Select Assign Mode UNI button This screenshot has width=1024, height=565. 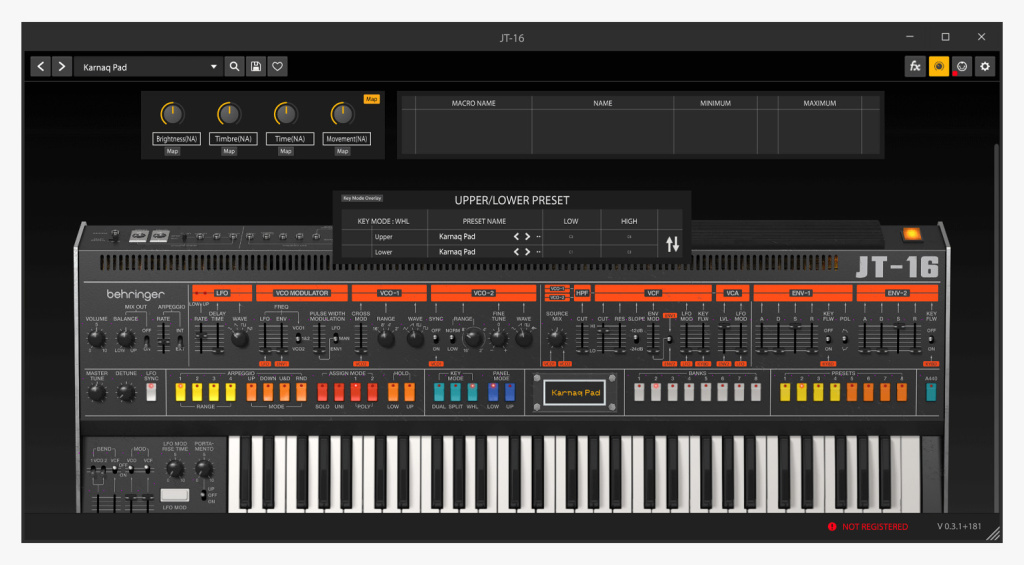coord(339,392)
